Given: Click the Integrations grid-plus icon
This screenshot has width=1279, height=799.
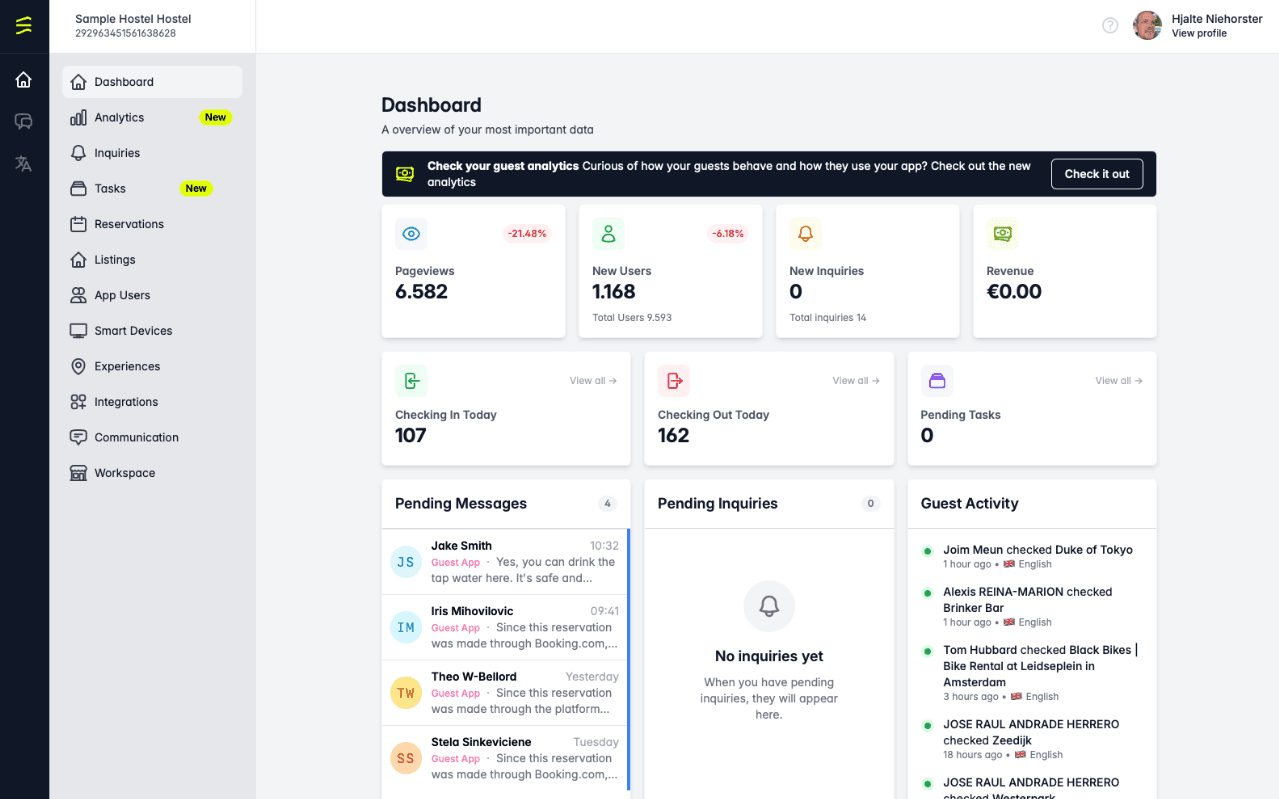Looking at the screenshot, I should (x=78, y=401).
